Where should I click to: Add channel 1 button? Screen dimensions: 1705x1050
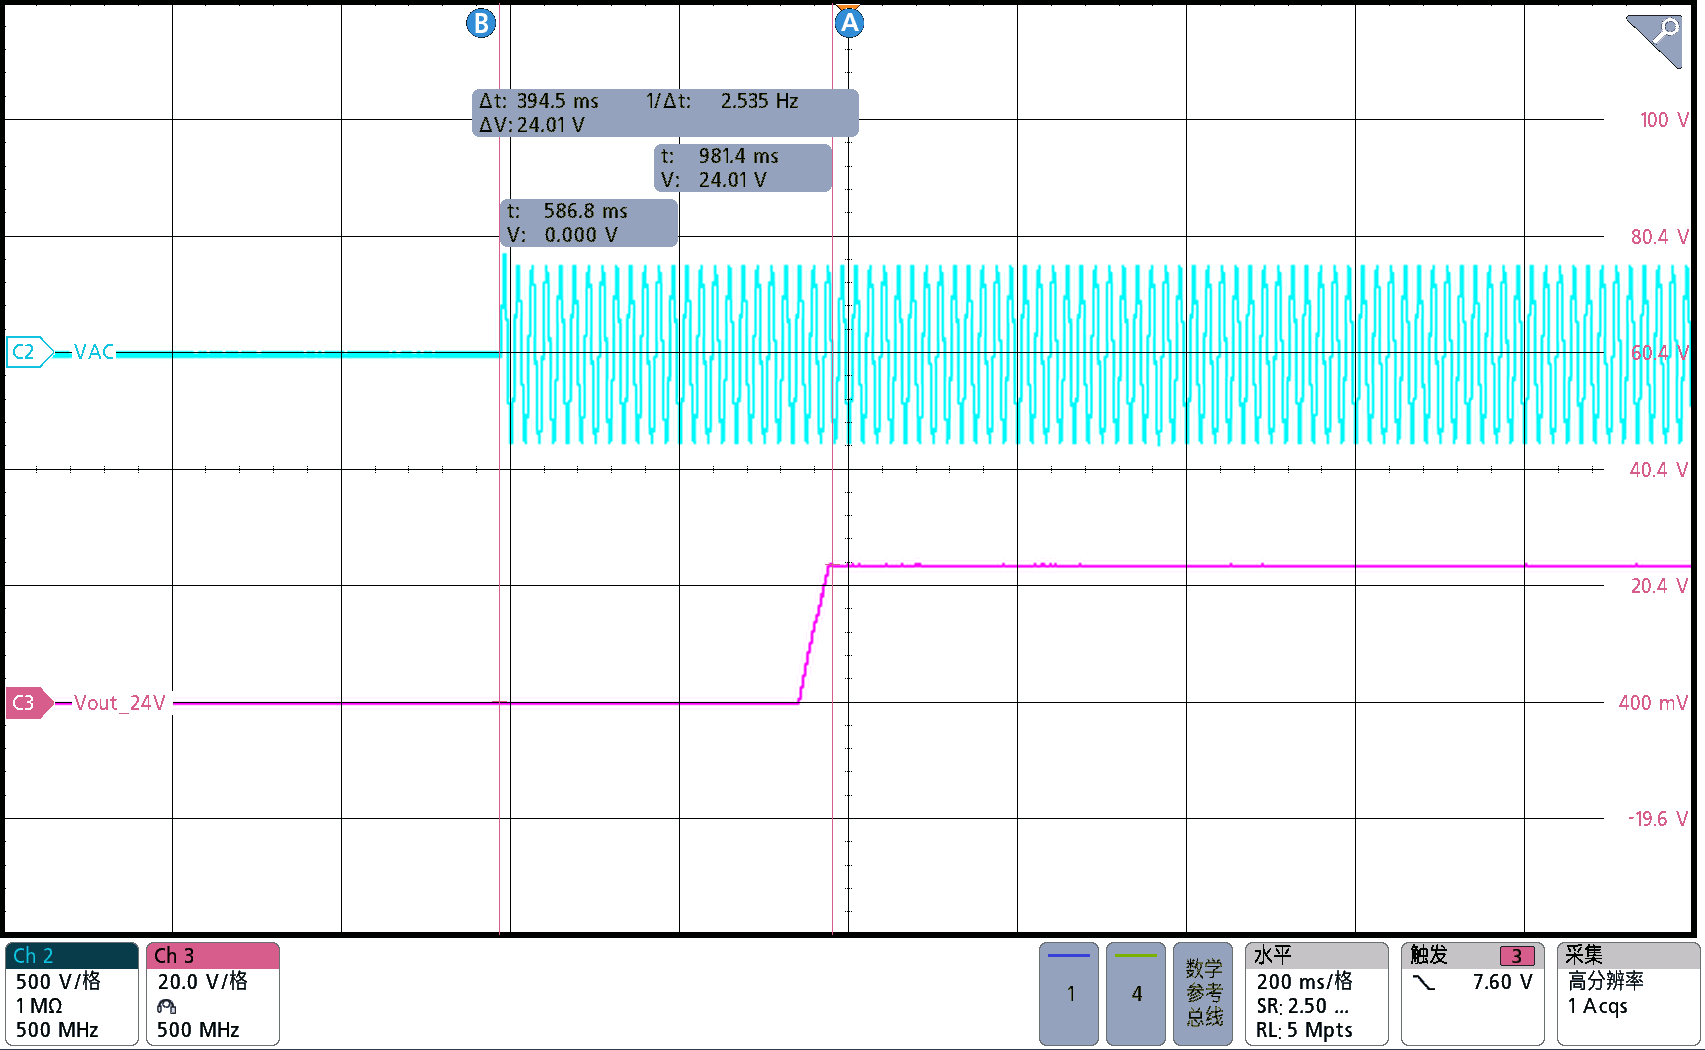coord(1069,993)
